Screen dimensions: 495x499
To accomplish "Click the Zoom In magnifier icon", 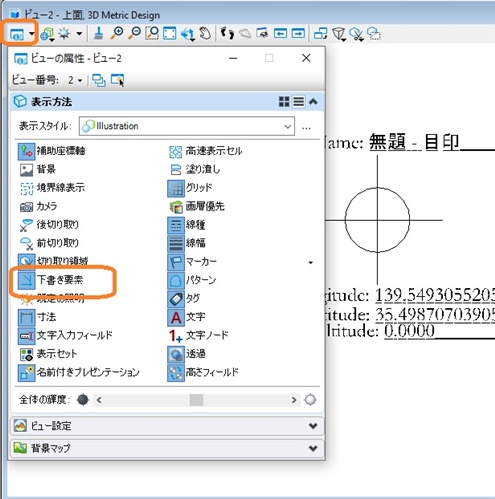I will 117,33.
